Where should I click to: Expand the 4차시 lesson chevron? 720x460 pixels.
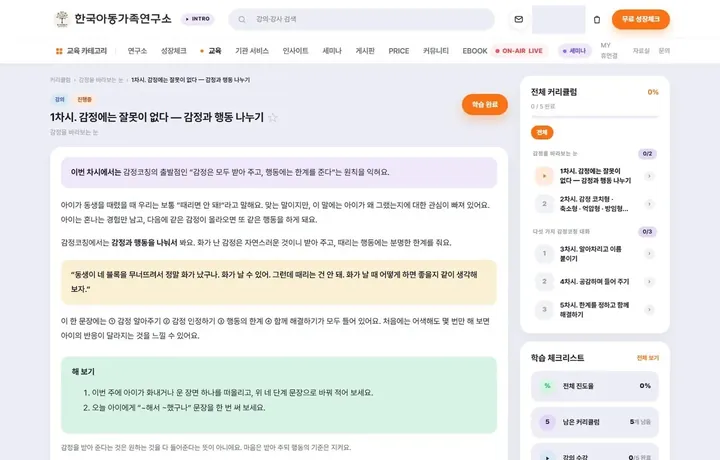[x=649, y=281]
